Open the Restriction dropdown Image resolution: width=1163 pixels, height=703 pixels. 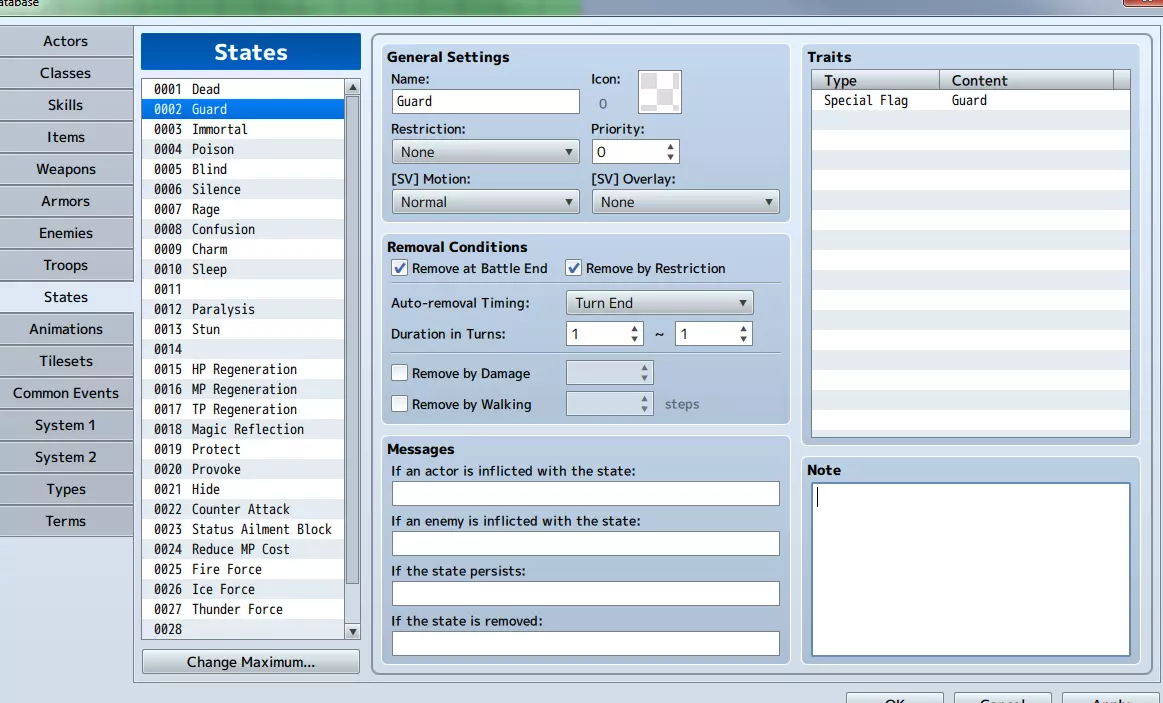click(485, 152)
